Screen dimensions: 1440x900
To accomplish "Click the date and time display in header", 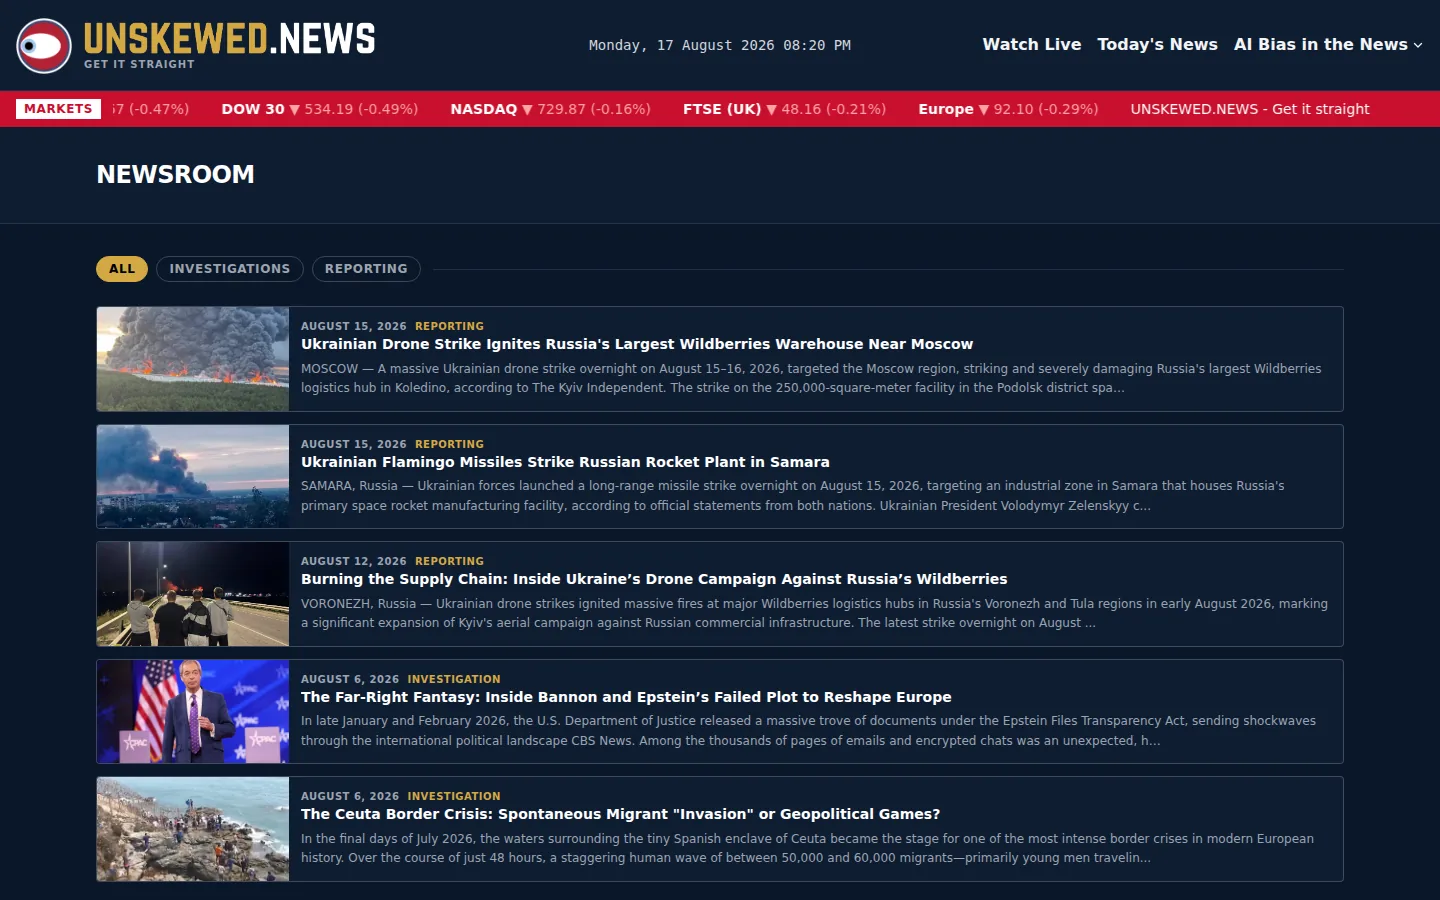I will (720, 45).
